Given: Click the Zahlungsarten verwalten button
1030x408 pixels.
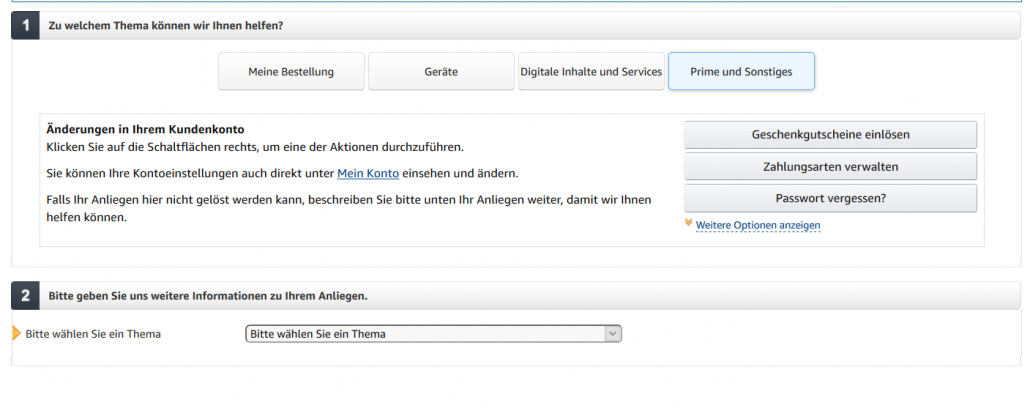Looking at the screenshot, I should pyautogui.click(x=829, y=166).
